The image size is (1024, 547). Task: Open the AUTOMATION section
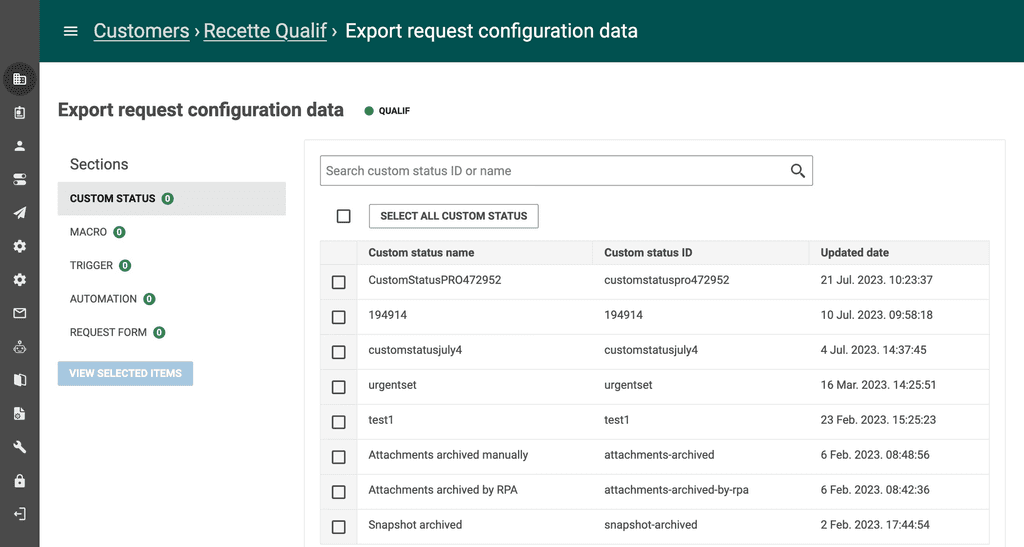[x=103, y=299]
